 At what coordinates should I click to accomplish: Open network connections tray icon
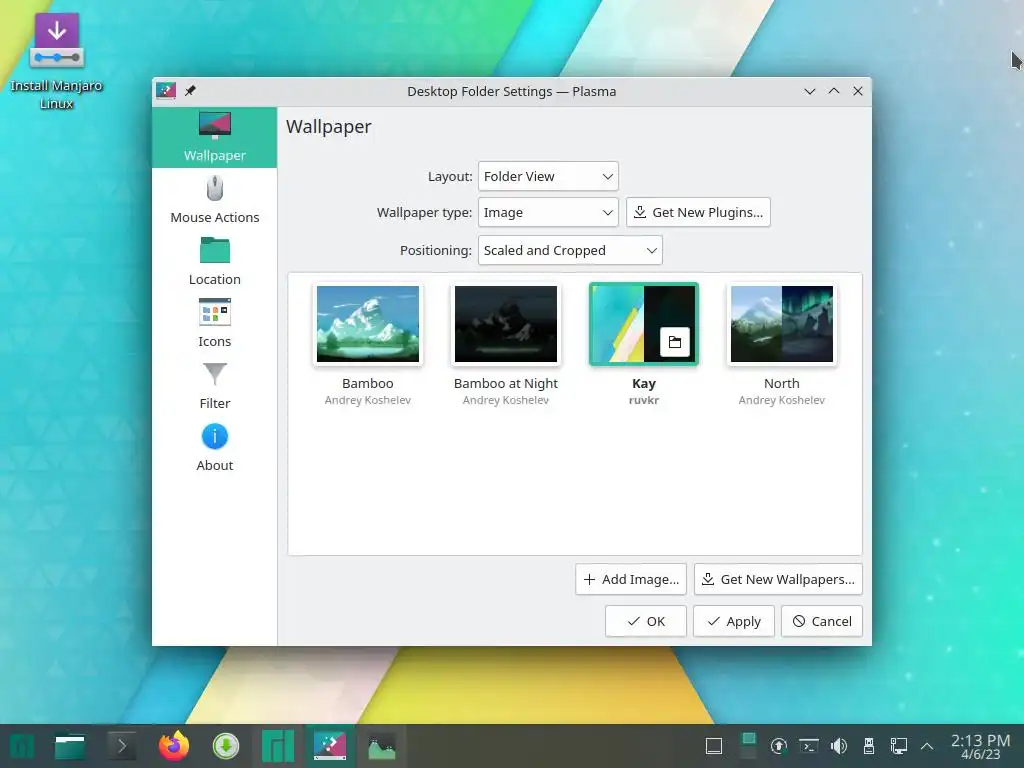click(899, 746)
